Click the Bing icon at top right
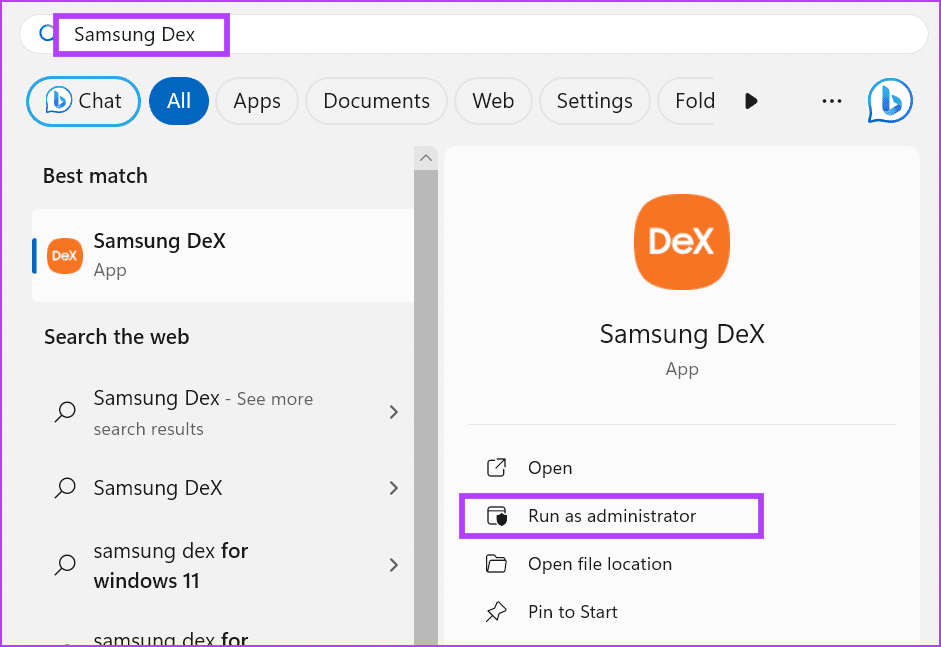 (x=889, y=101)
